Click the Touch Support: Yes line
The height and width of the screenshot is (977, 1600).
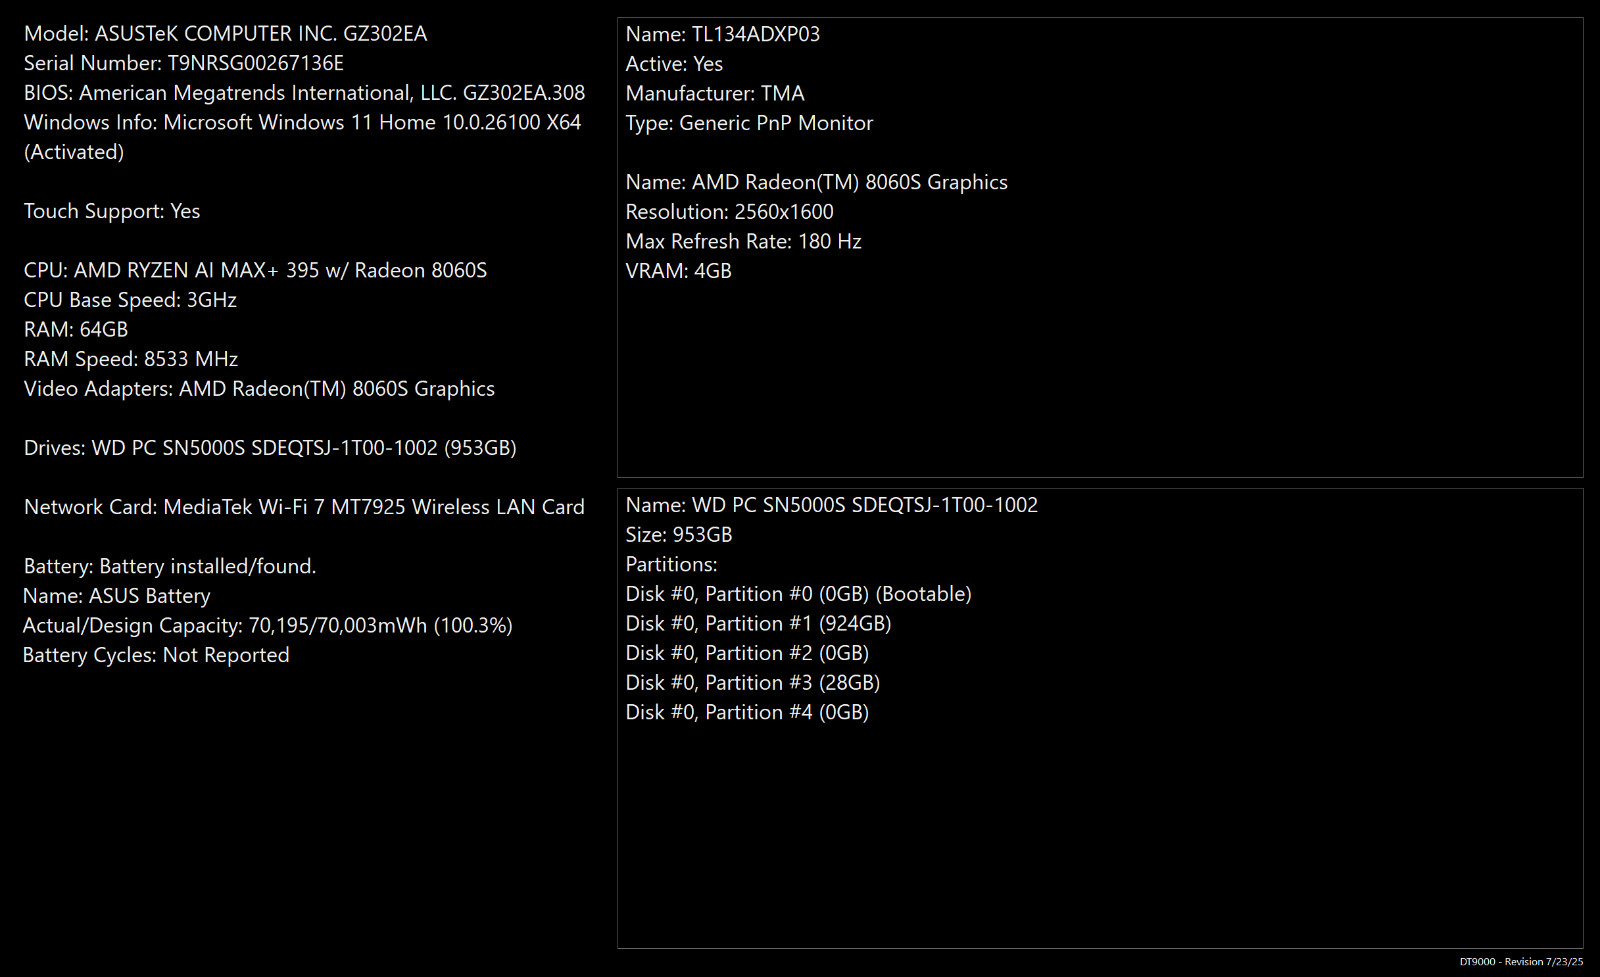coord(112,211)
